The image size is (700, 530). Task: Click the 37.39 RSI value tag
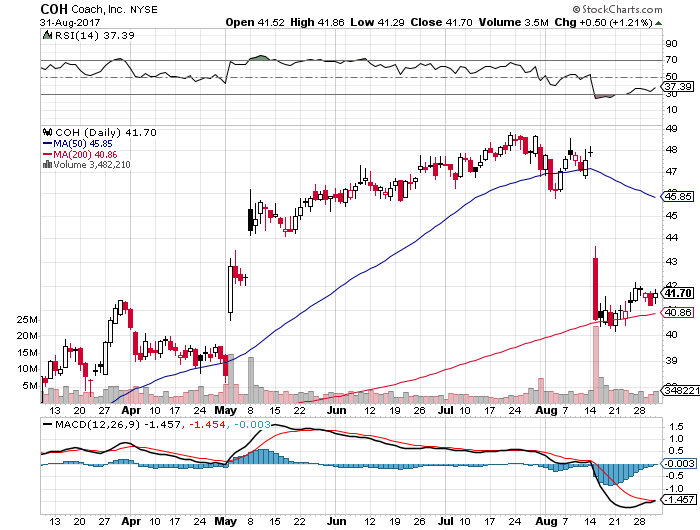coord(679,87)
